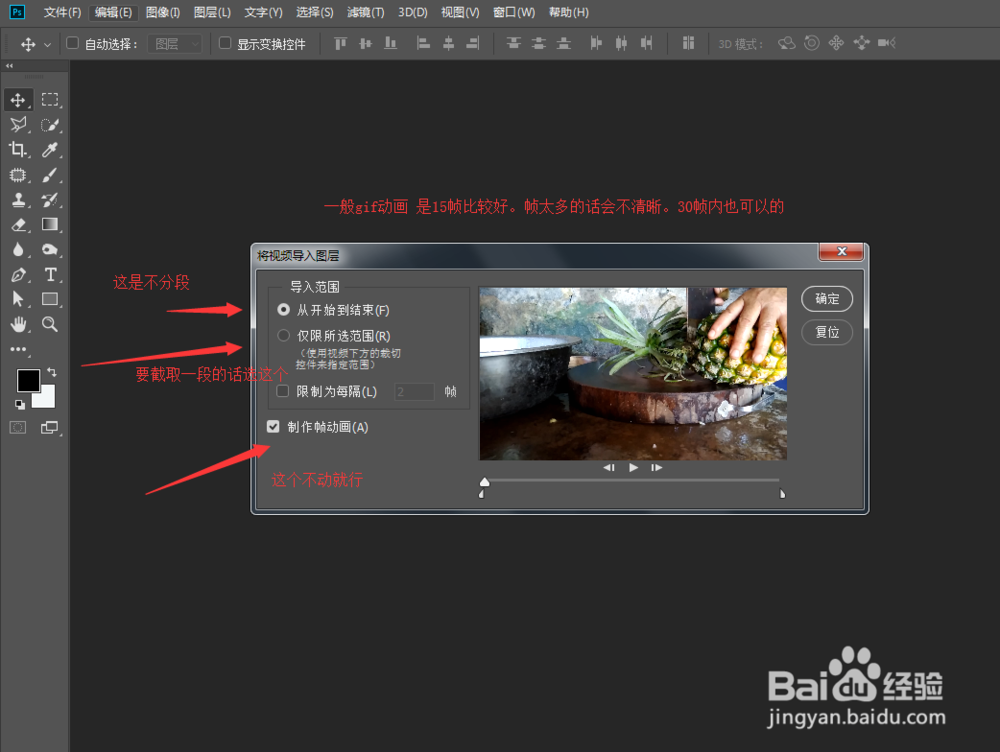Click the 复位 button
The width and height of the screenshot is (1000, 752).
(x=827, y=332)
